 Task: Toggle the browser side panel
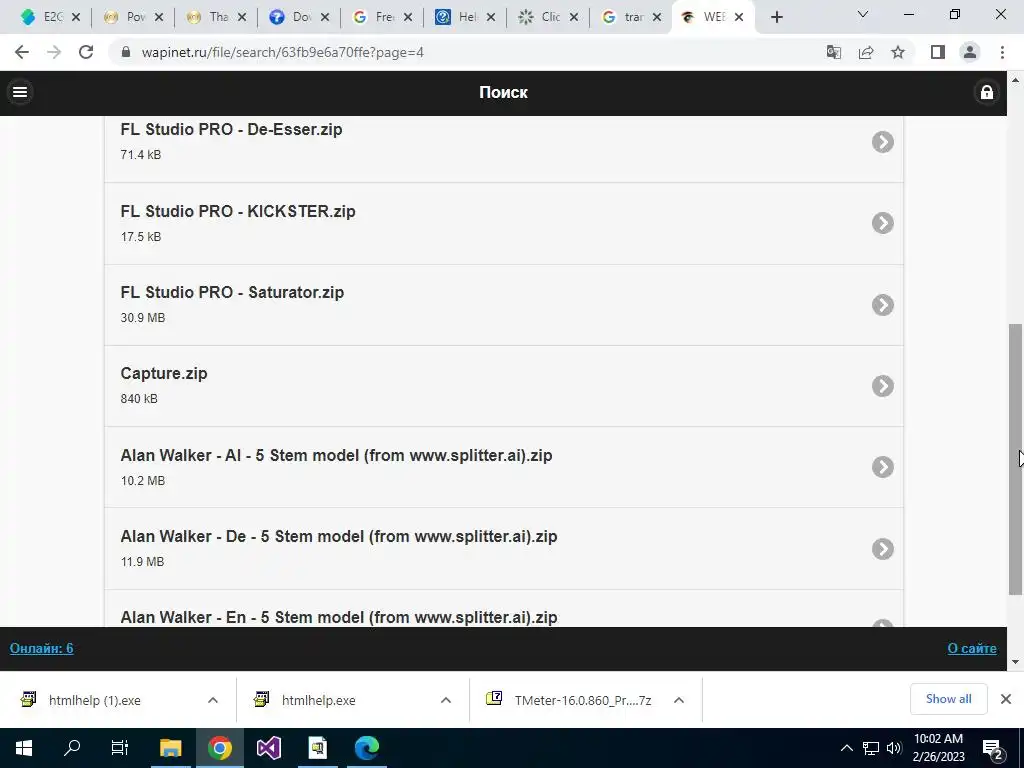[x=938, y=52]
